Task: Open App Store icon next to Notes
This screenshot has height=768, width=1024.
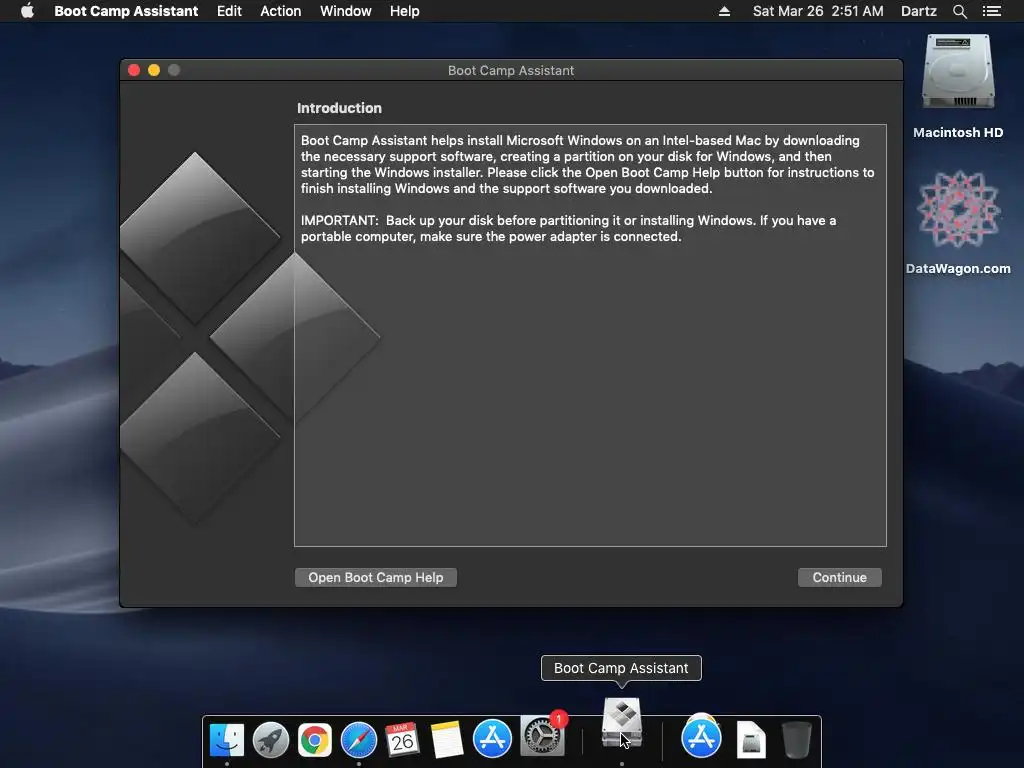Action: 492,739
